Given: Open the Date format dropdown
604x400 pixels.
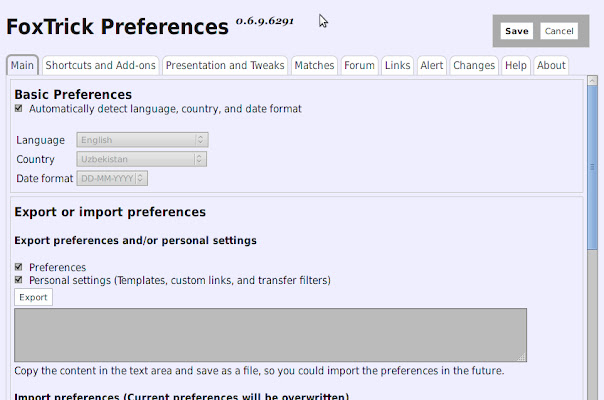Looking at the screenshot, I should 113,178.
